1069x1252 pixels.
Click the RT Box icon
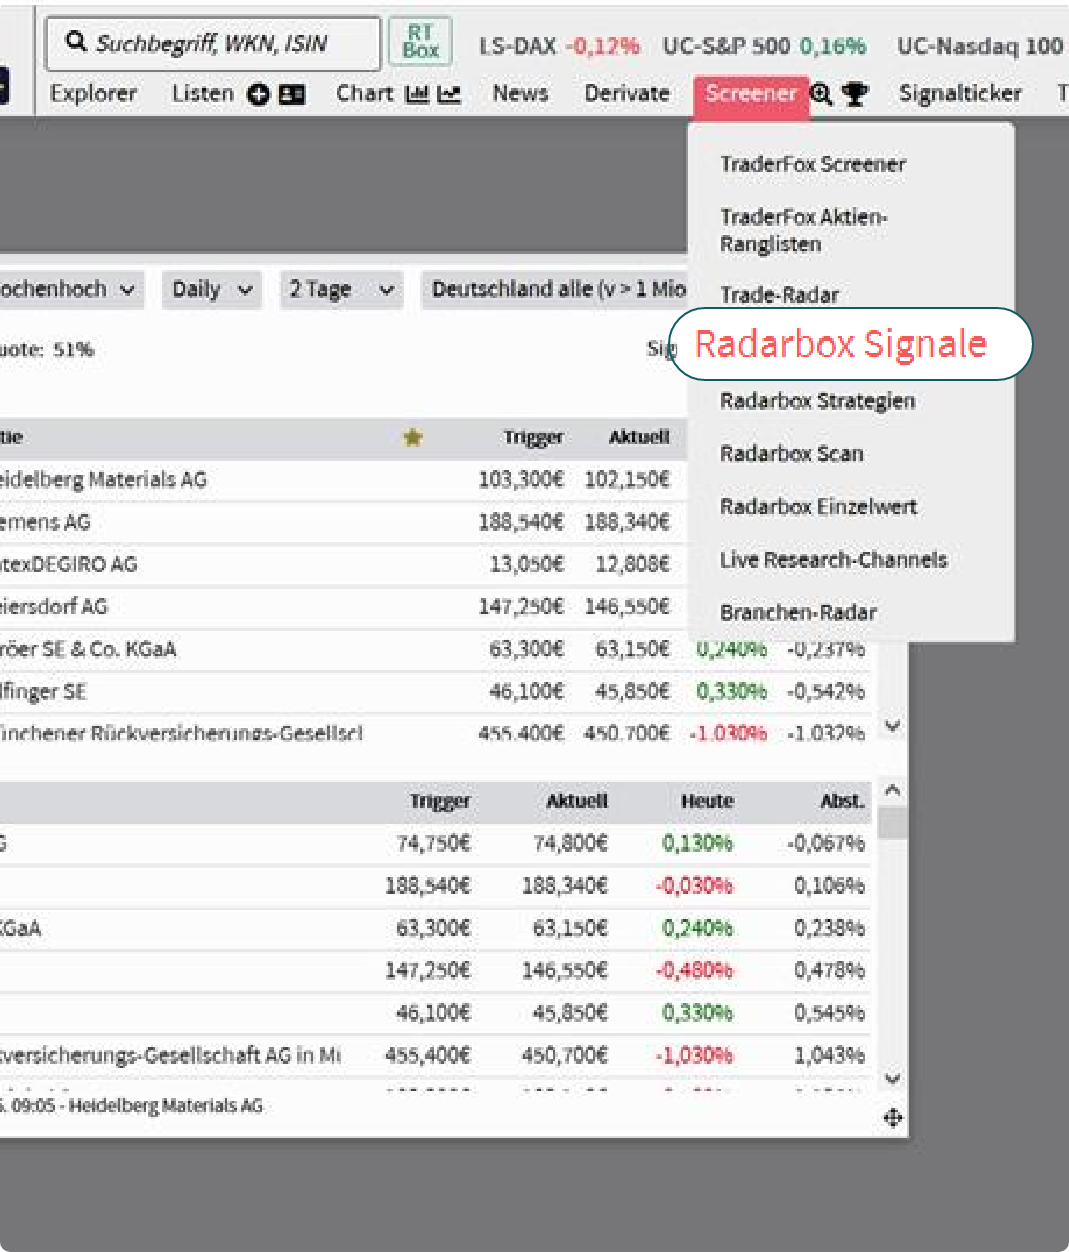(x=420, y=41)
